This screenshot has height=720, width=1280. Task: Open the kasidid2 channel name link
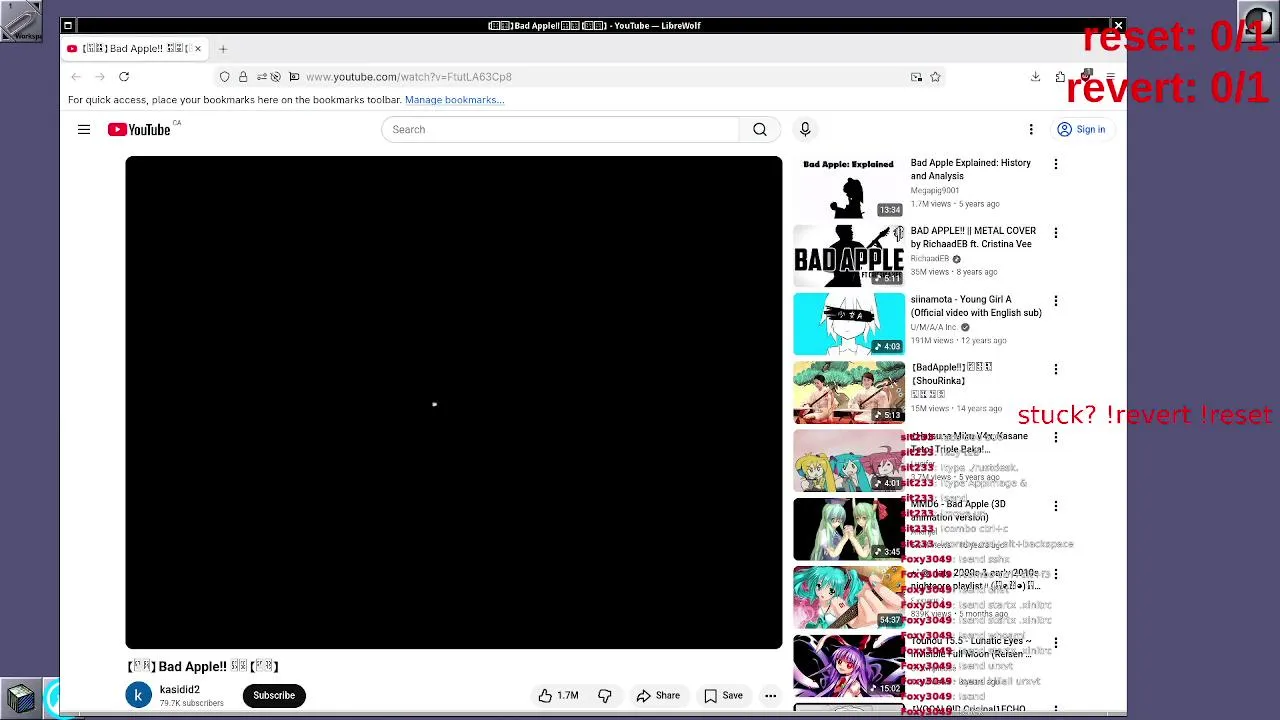tap(180, 689)
